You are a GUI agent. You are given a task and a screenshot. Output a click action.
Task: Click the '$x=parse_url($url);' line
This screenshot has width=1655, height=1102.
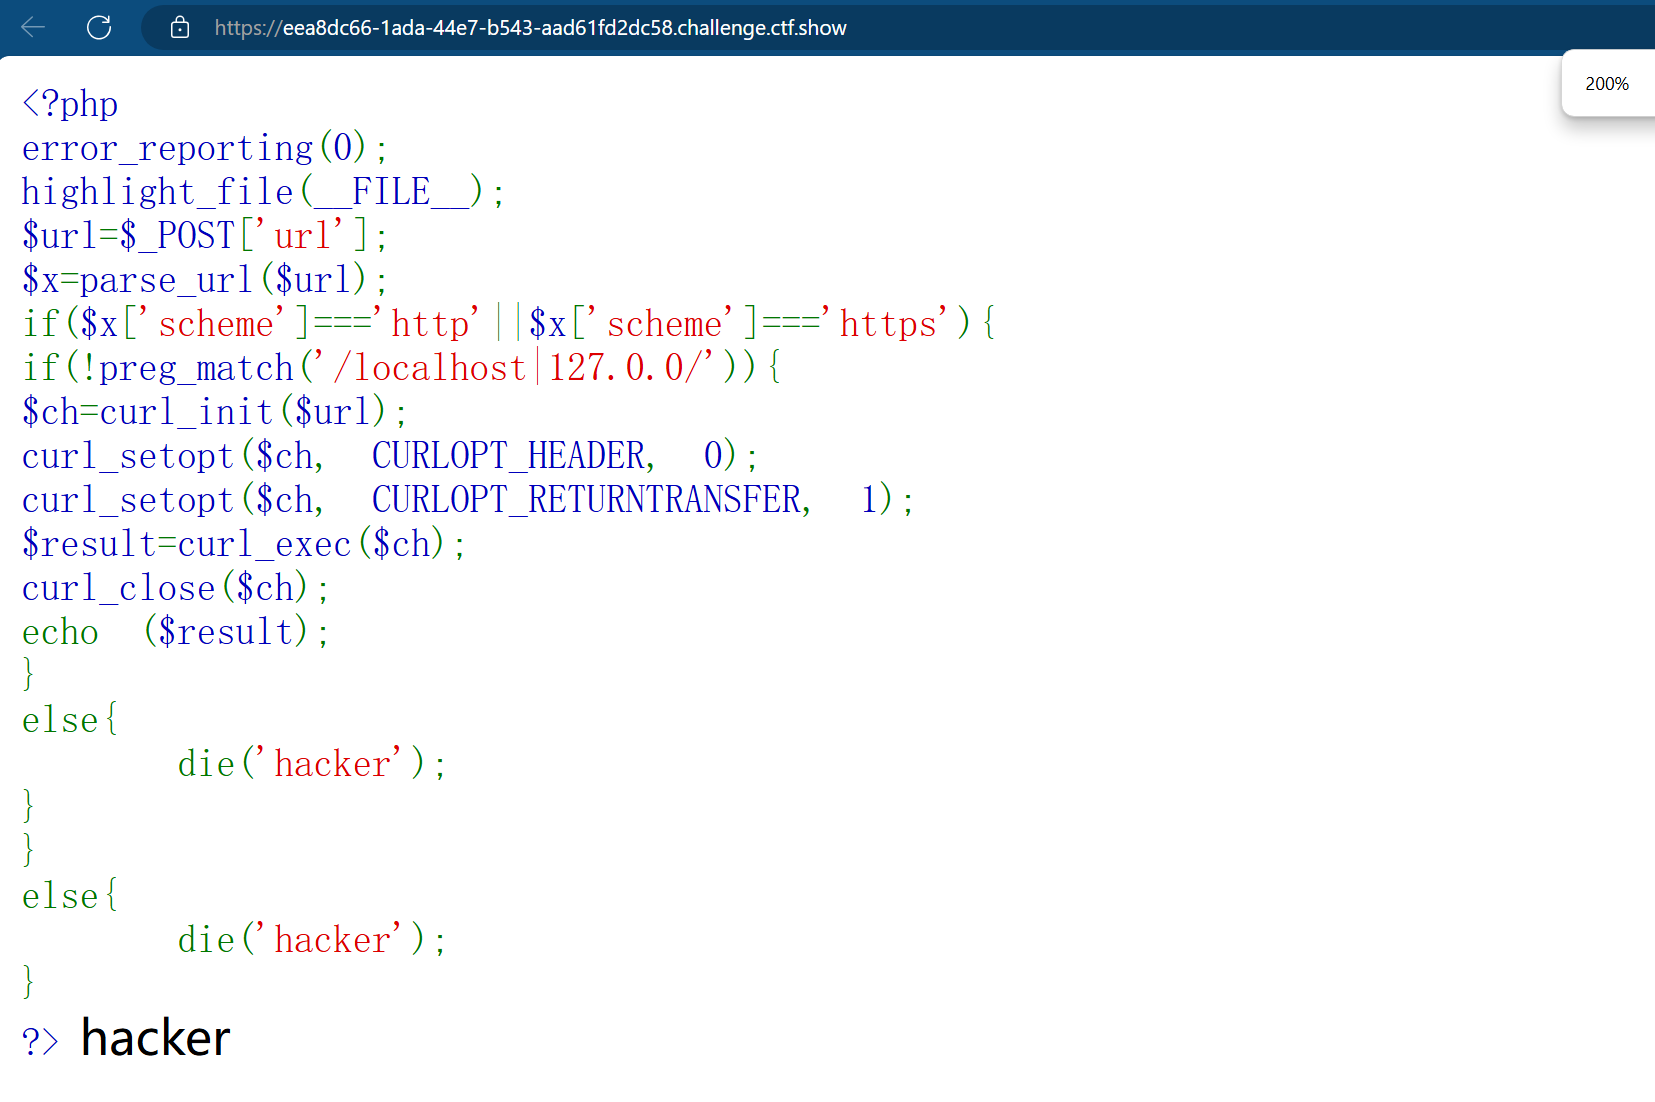point(205,280)
